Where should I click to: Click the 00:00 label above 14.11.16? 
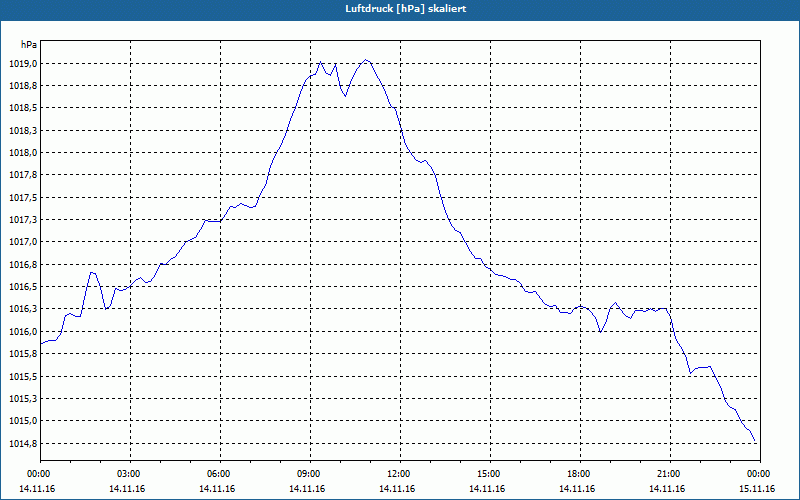40,474
